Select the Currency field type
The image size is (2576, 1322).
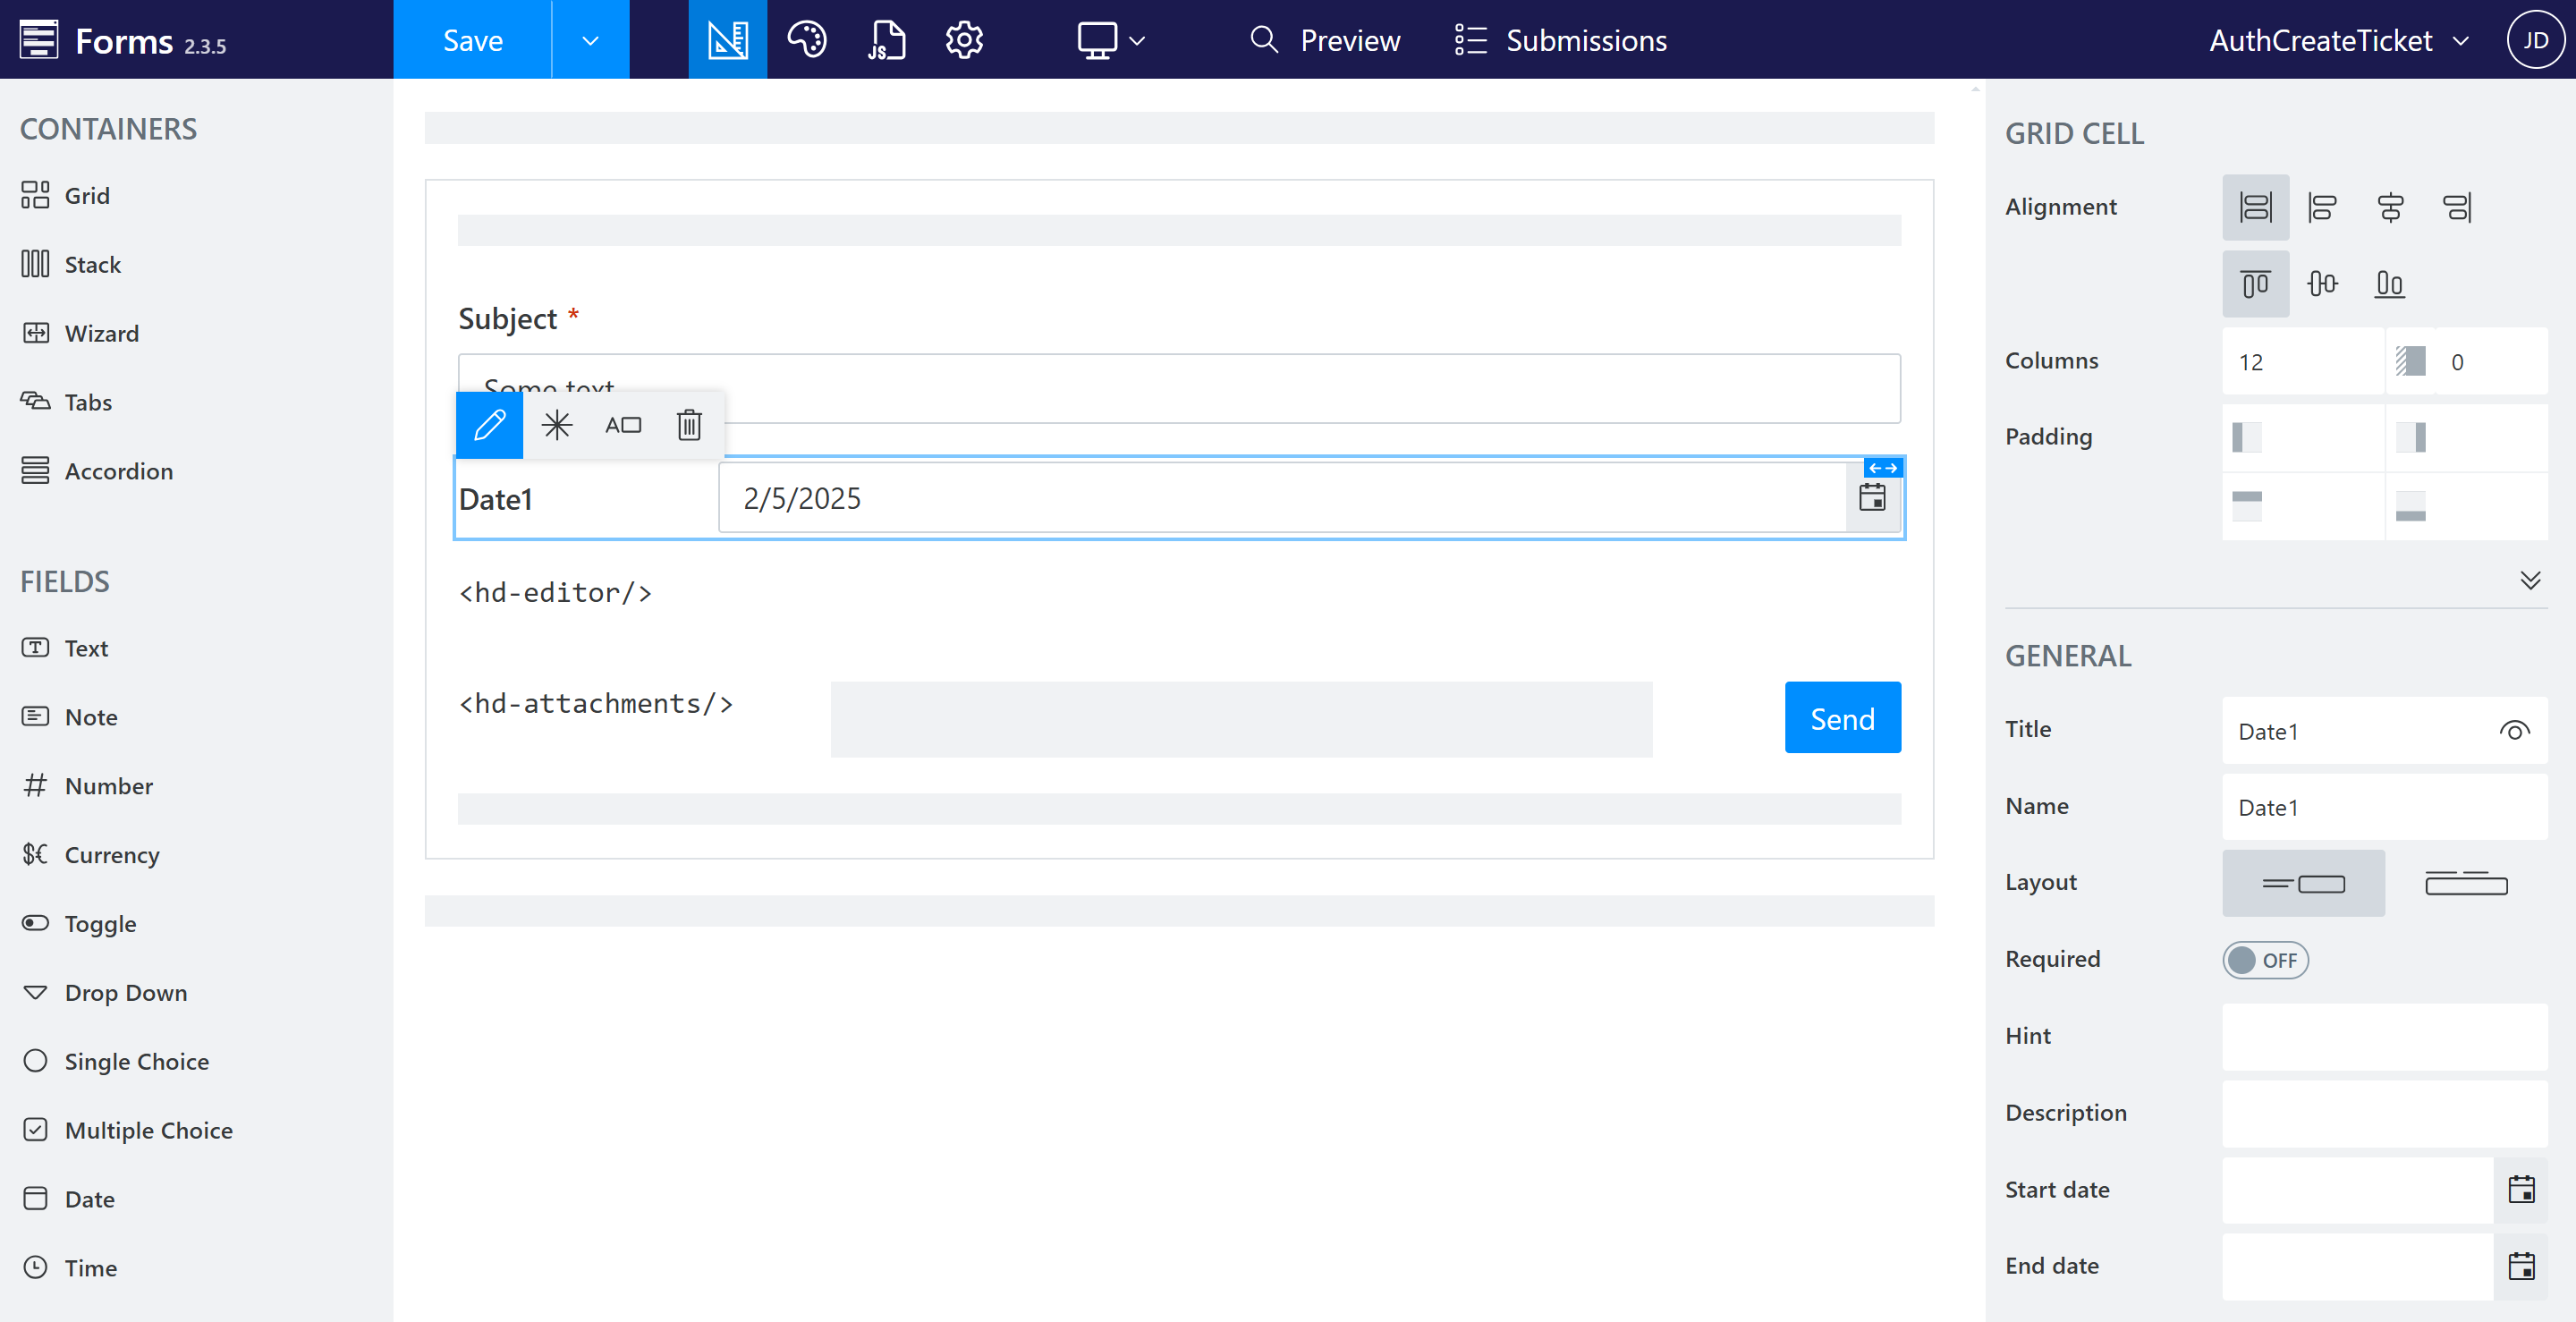91,855
